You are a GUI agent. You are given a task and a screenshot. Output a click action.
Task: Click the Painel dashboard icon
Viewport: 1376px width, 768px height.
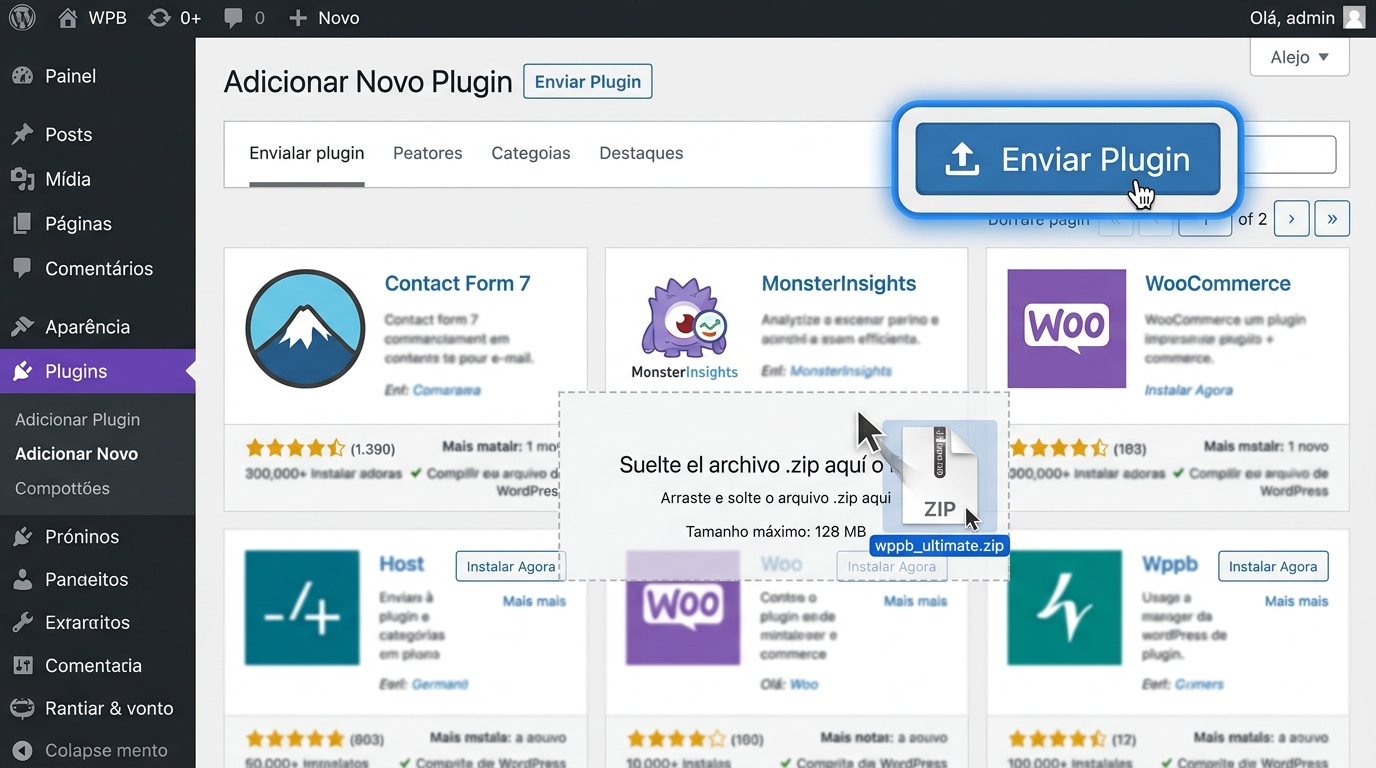pos(22,76)
